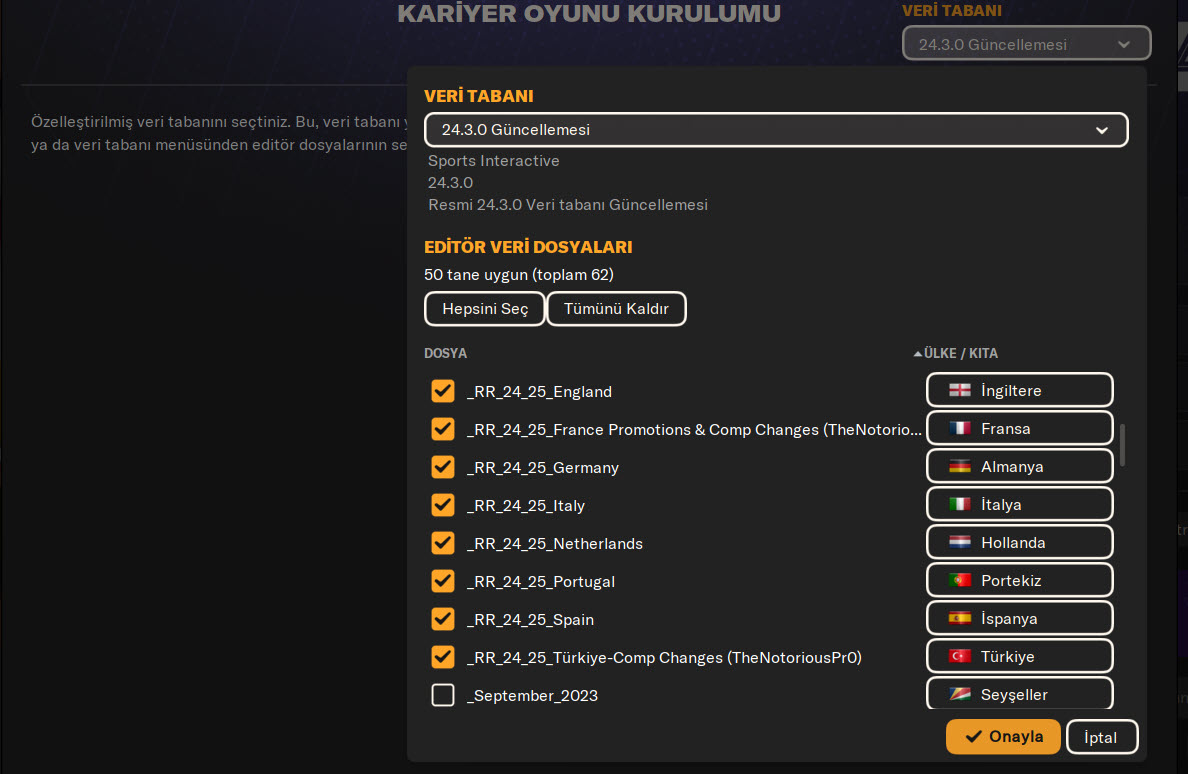Viewport: 1188px width, 774px height.
Task: Uncheck the _RR_24_25_Spain file
Action: pyautogui.click(x=443, y=619)
